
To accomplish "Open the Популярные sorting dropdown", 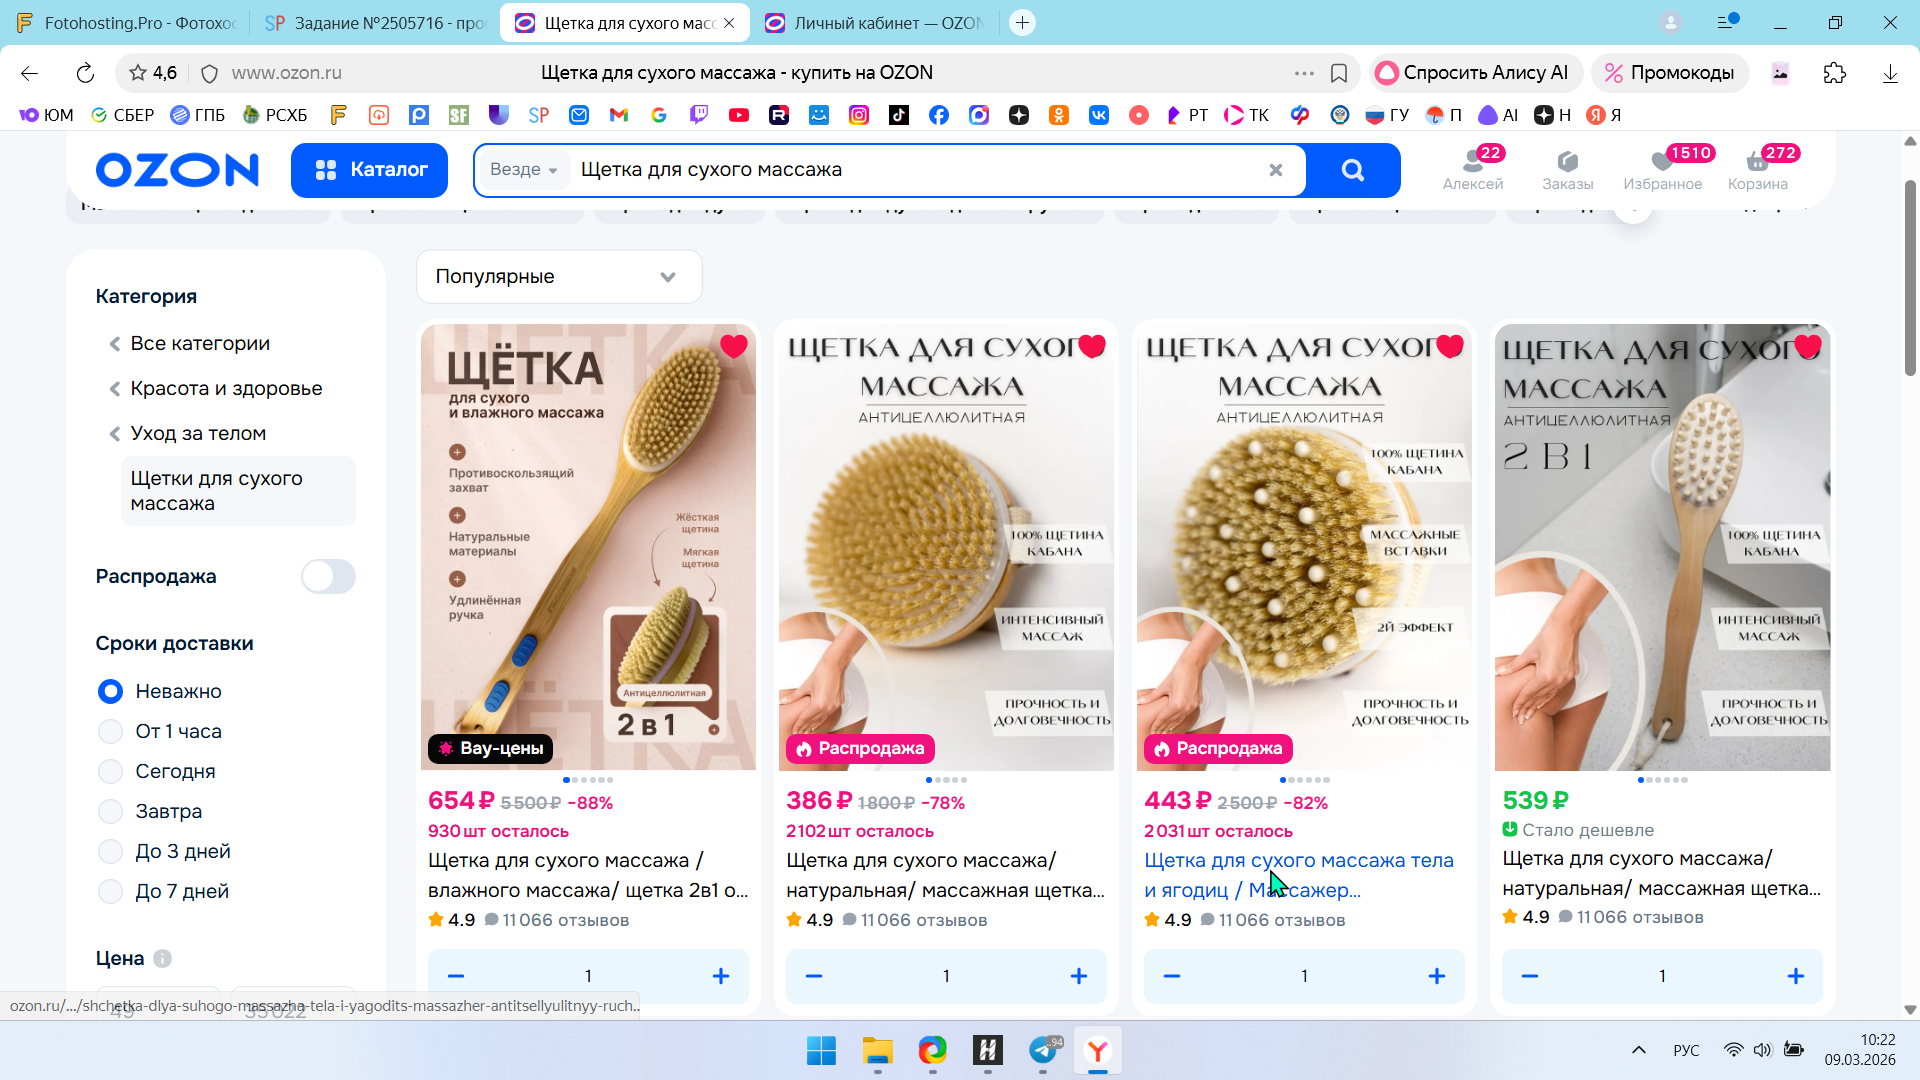I will tap(558, 276).
